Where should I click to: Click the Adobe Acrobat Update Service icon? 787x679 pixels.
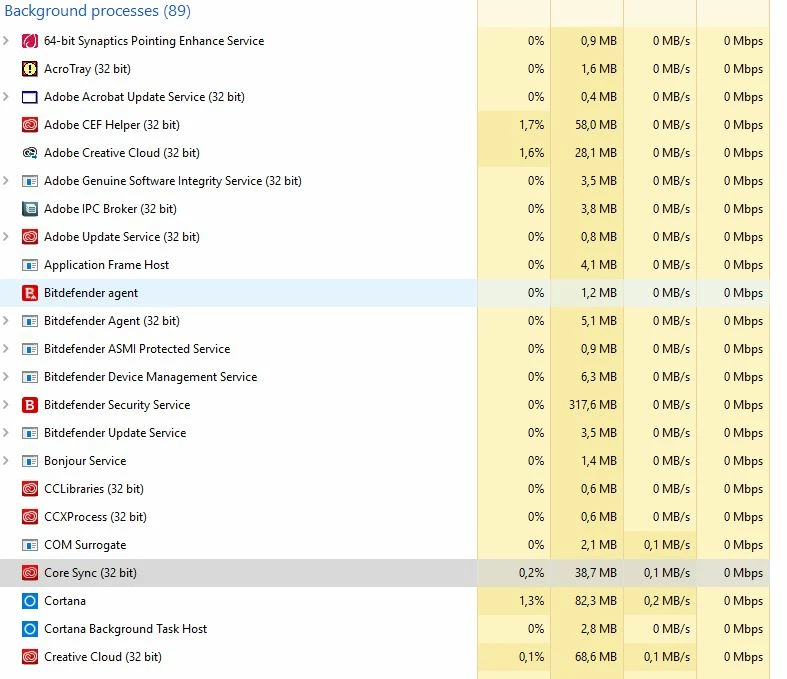(x=30, y=97)
